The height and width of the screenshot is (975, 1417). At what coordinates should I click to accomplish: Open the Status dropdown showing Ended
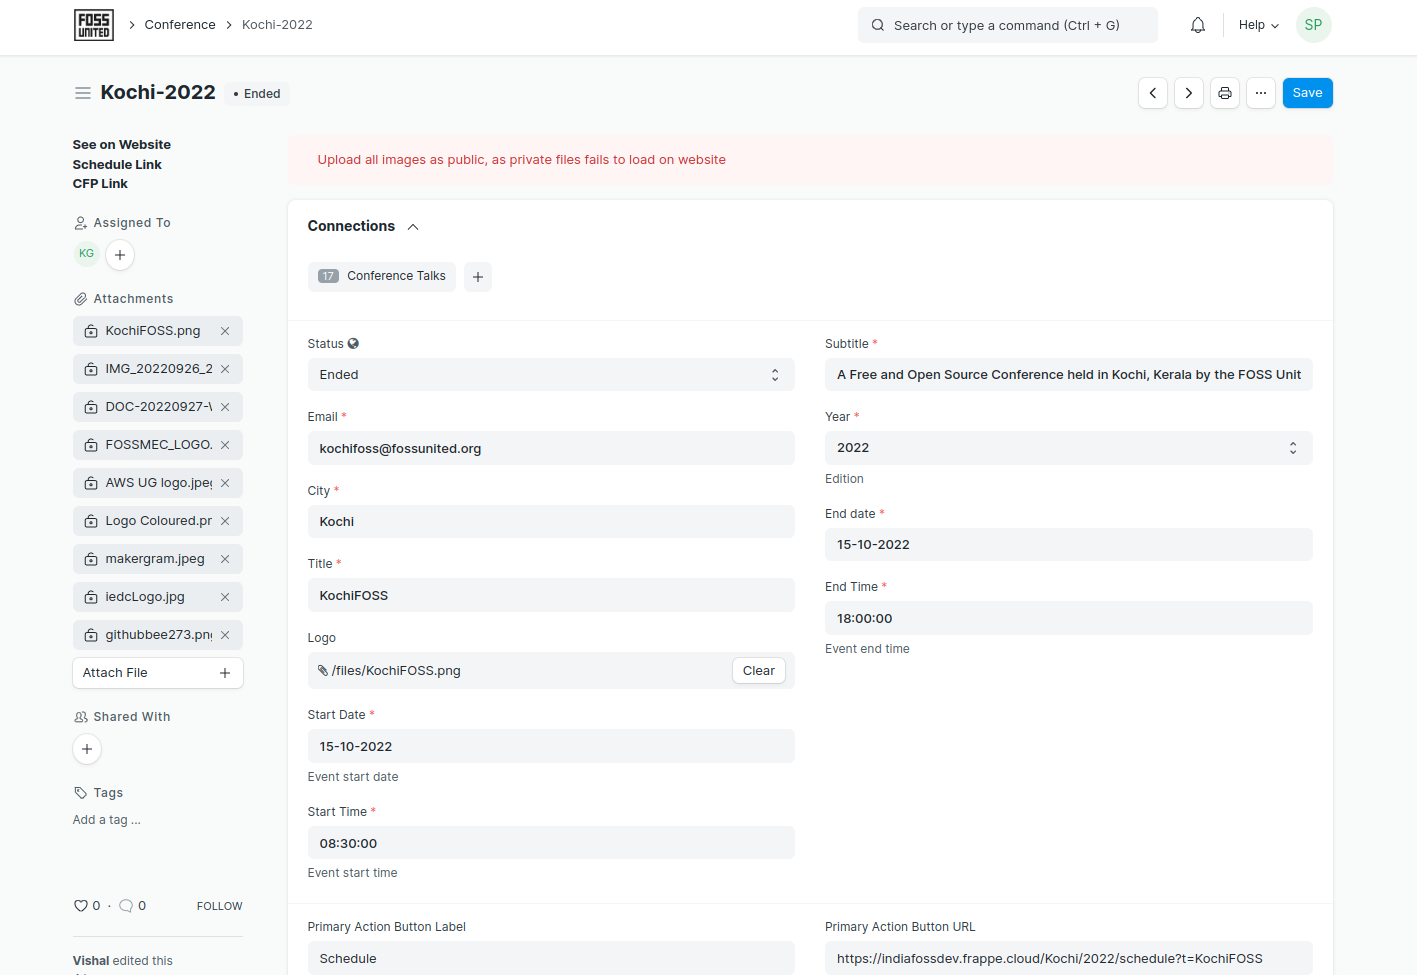pos(551,375)
